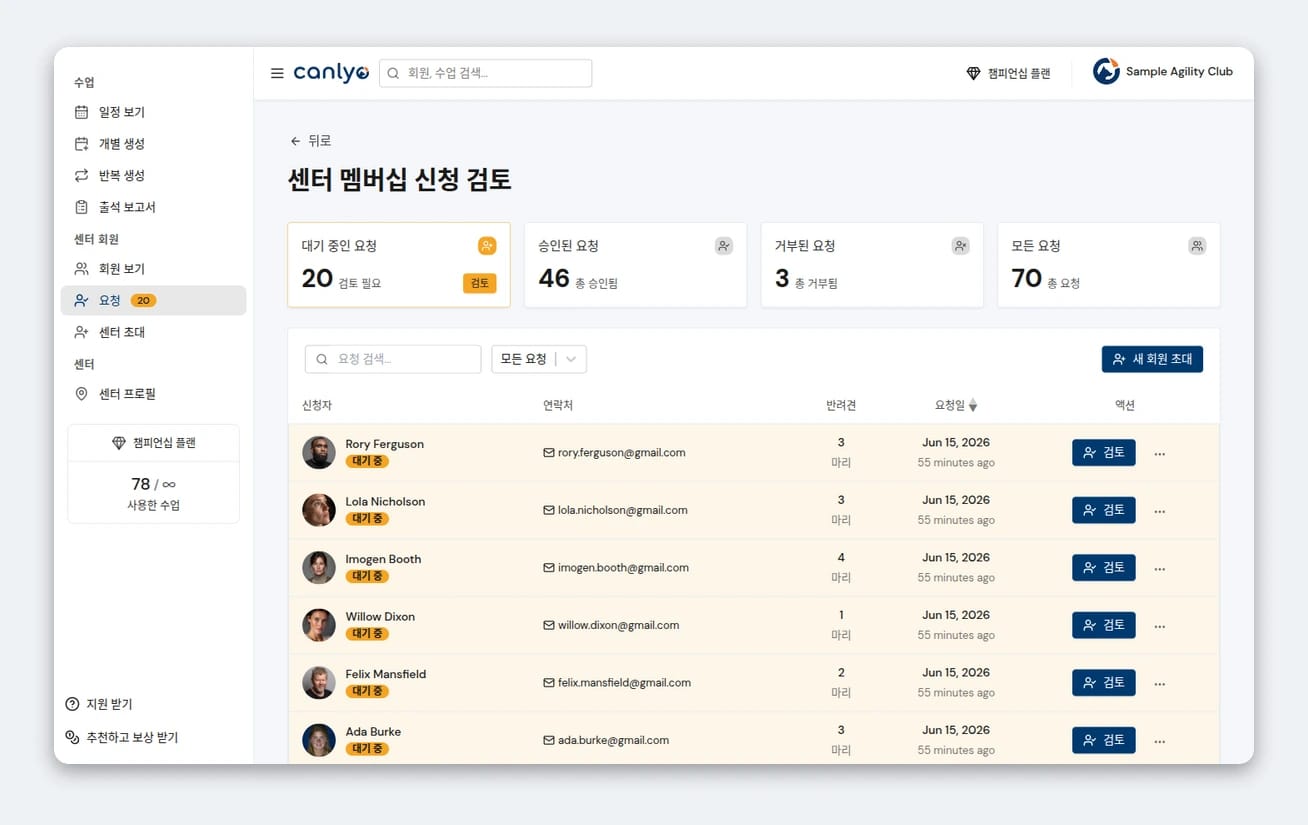Image resolution: width=1308 pixels, height=825 pixels.
Task: Select the 모든 요청 card showing 70
Action: point(1109,265)
